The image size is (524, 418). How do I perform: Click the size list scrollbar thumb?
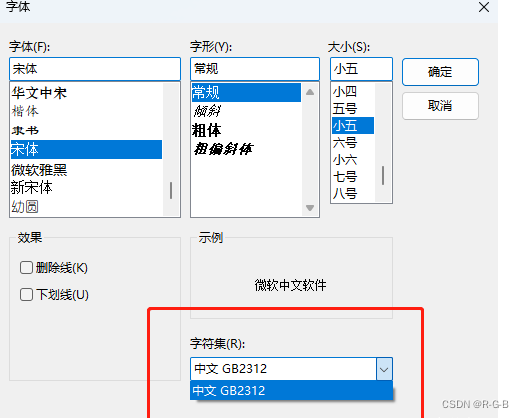(383, 175)
